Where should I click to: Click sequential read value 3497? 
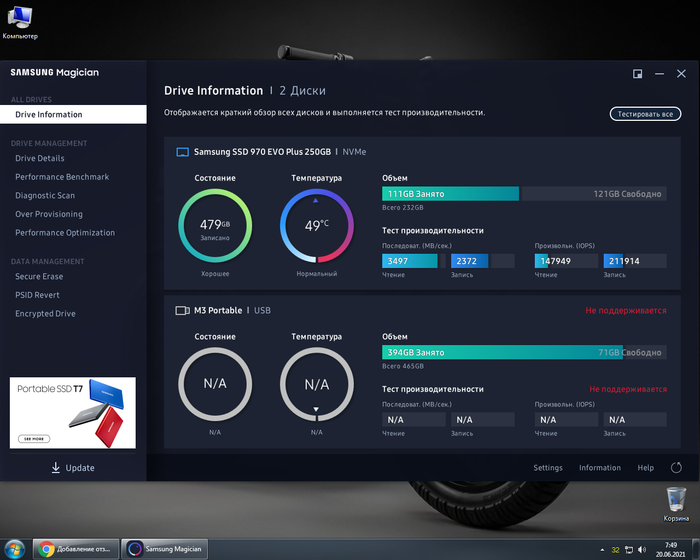[x=414, y=261]
